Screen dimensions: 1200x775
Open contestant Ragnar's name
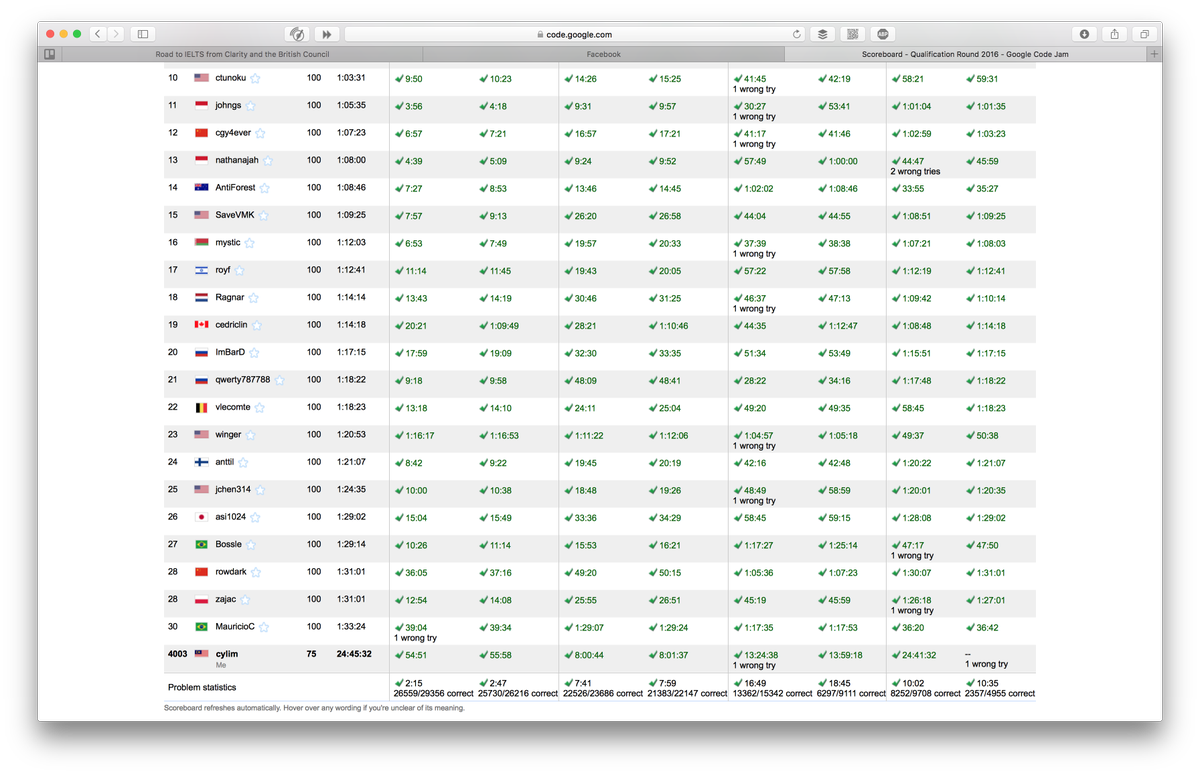[x=230, y=297]
